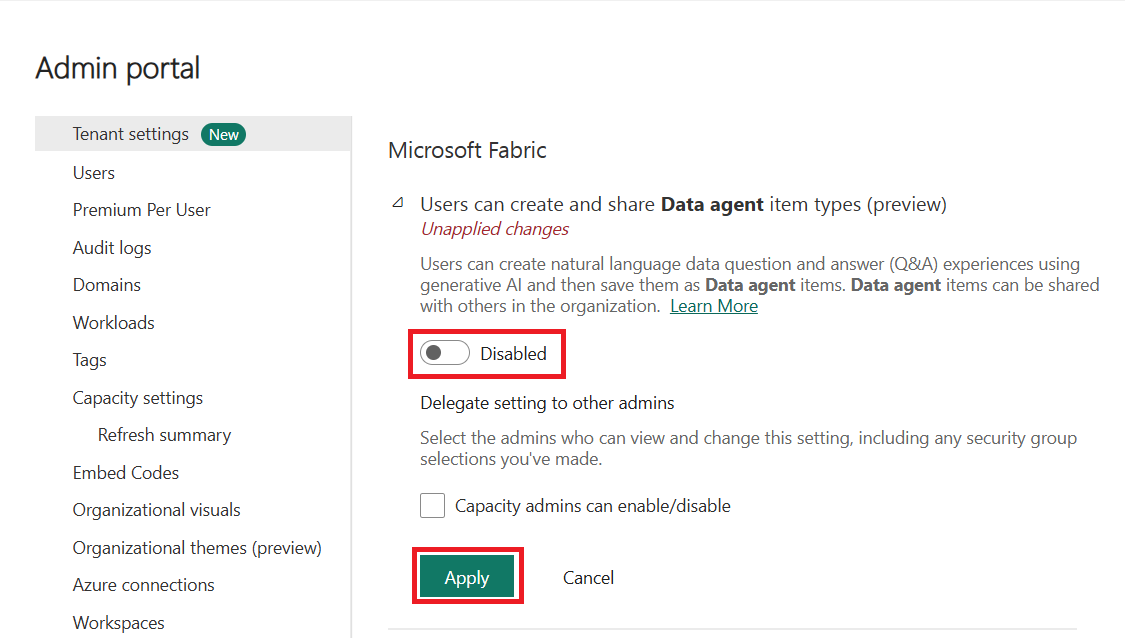Image resolution: width=1125 pixels, height=638 pixels.
Task: Open Audit logs section
Action: coord(112,248)
